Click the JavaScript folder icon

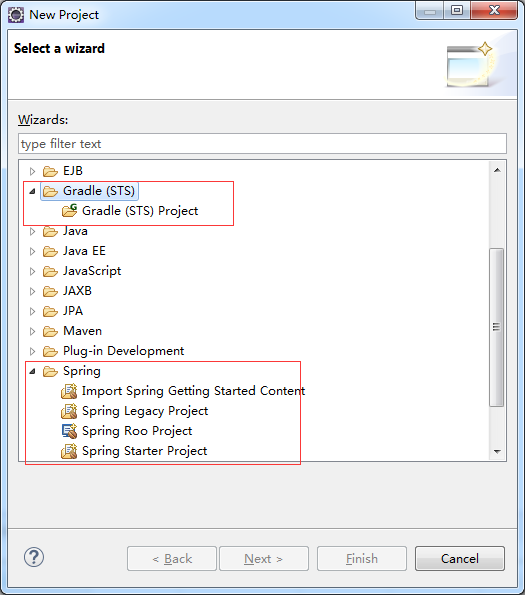pos(50,271)
